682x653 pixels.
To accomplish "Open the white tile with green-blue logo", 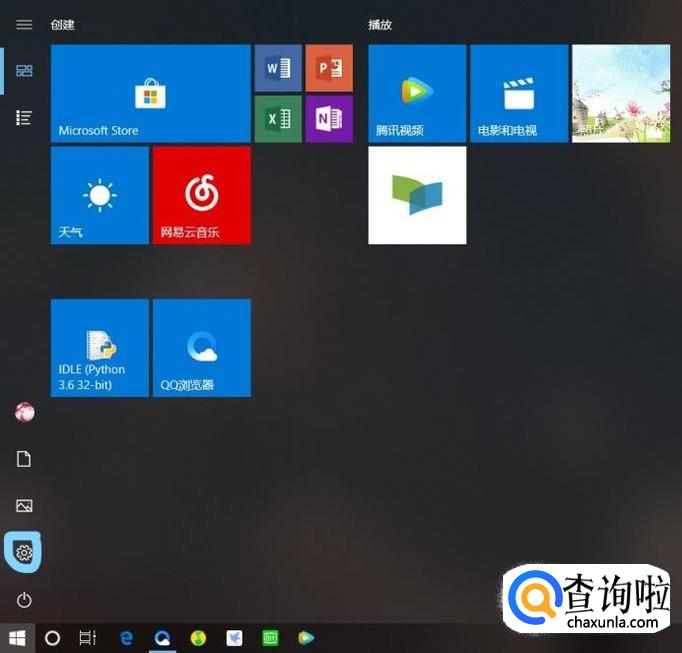I will pos(417,195).
